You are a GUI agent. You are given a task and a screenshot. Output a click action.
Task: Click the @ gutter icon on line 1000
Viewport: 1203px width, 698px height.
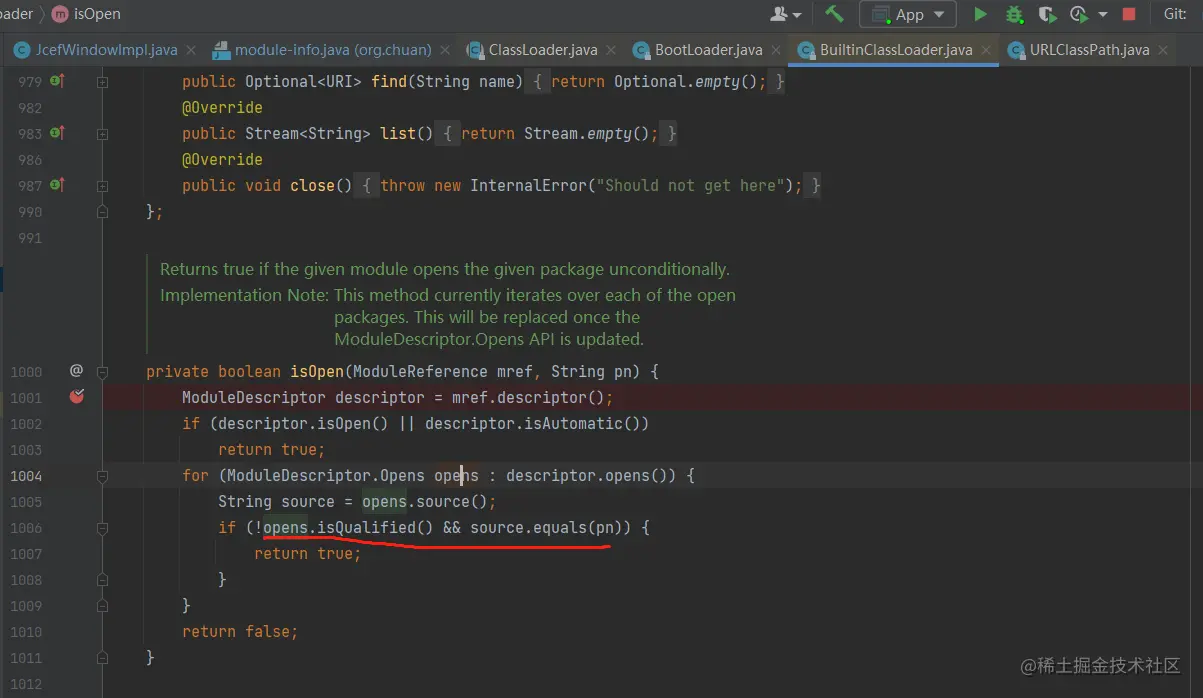tap(76, 370)
